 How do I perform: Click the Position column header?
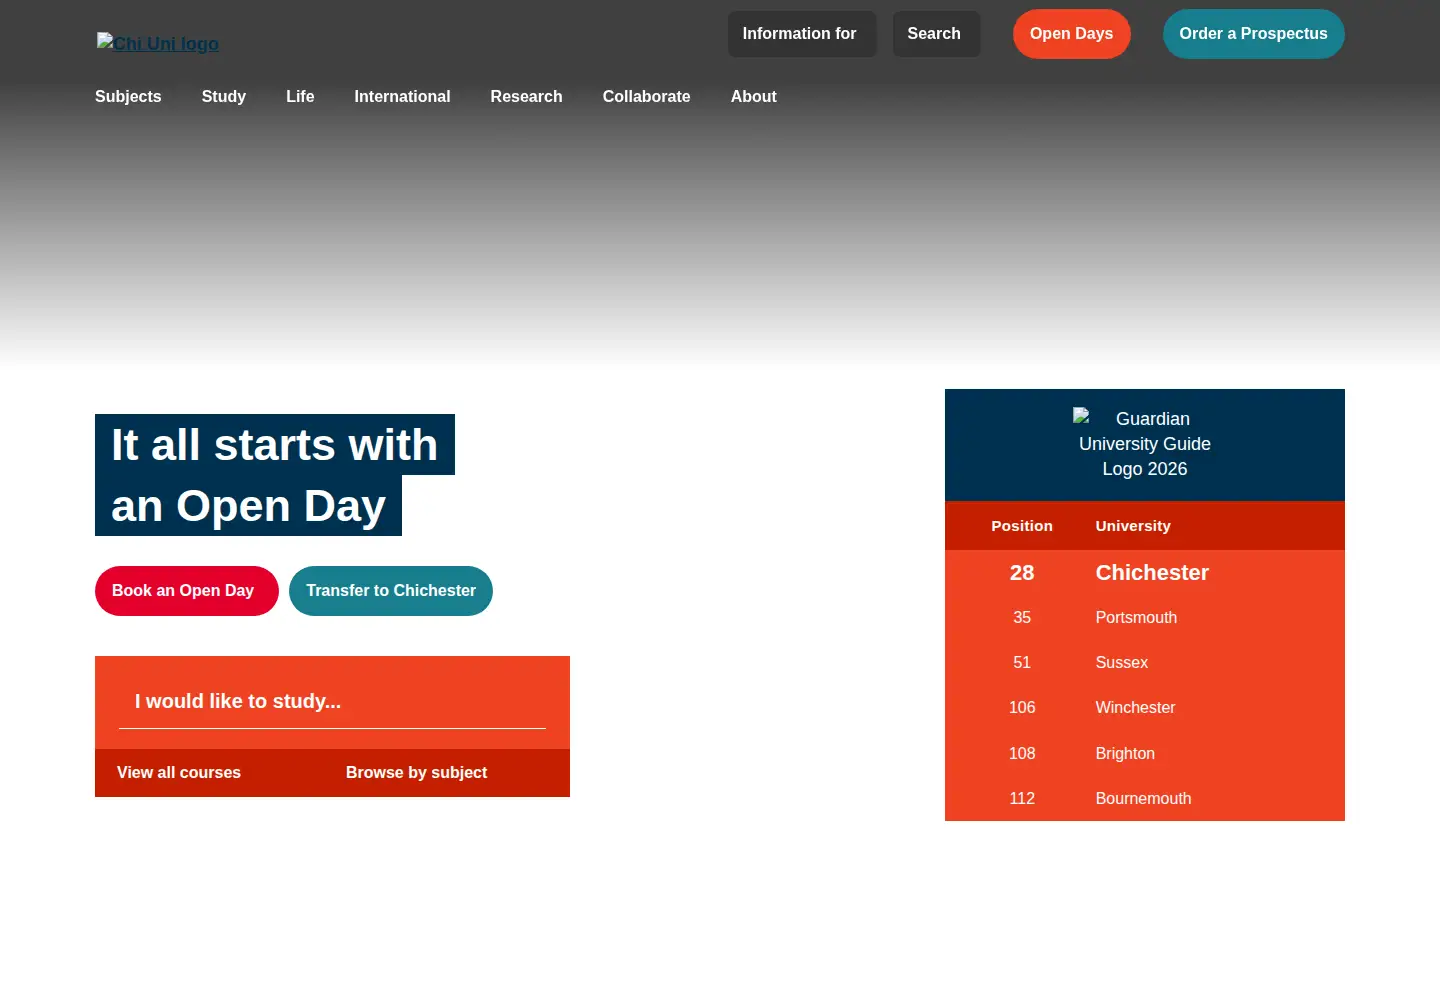1022,526
